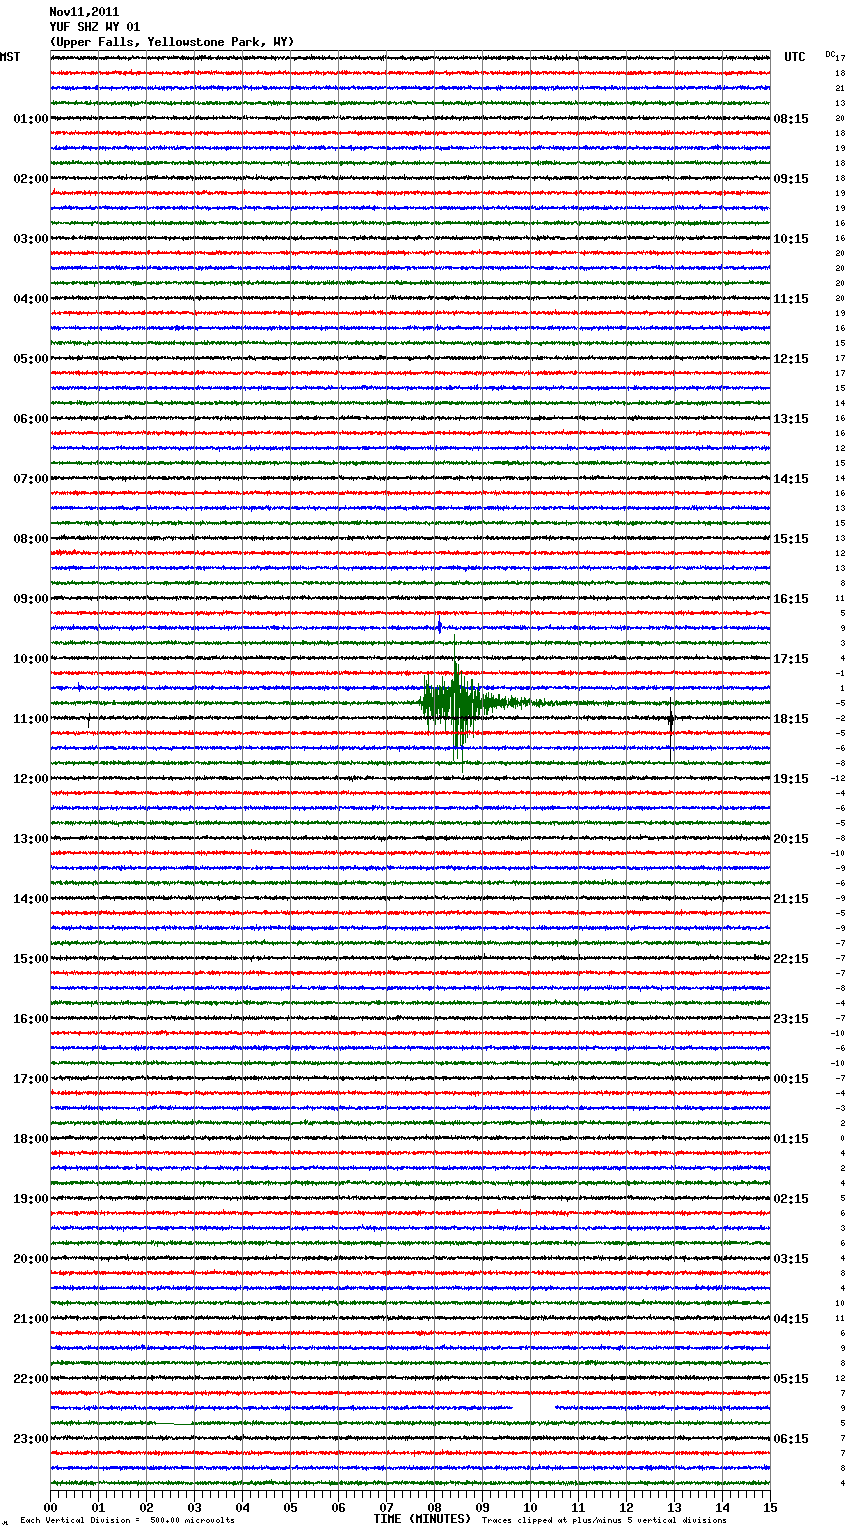850x1534 pixels.
Task: Click the 04:15 UTC time label
Action: (x=791, y=1319)
